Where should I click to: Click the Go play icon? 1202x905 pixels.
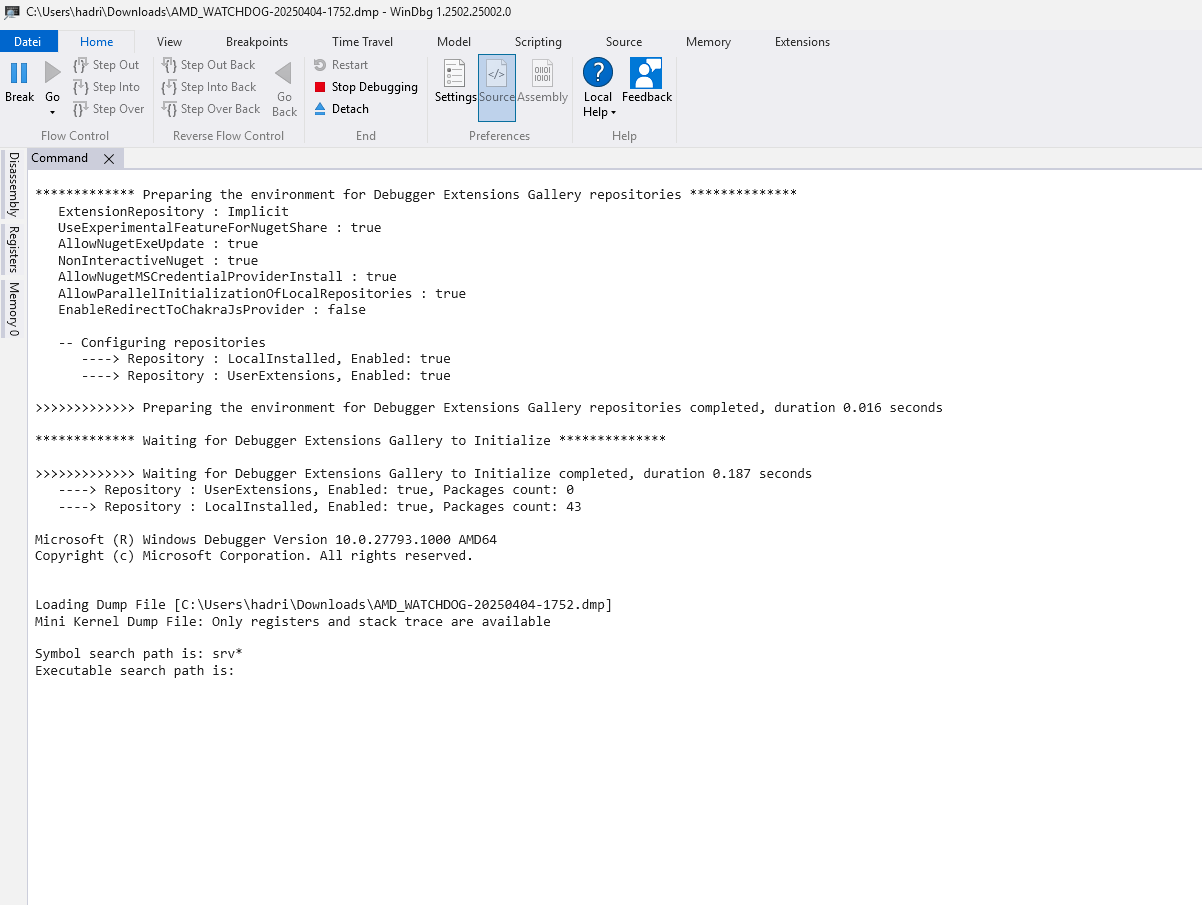(53, 73)
